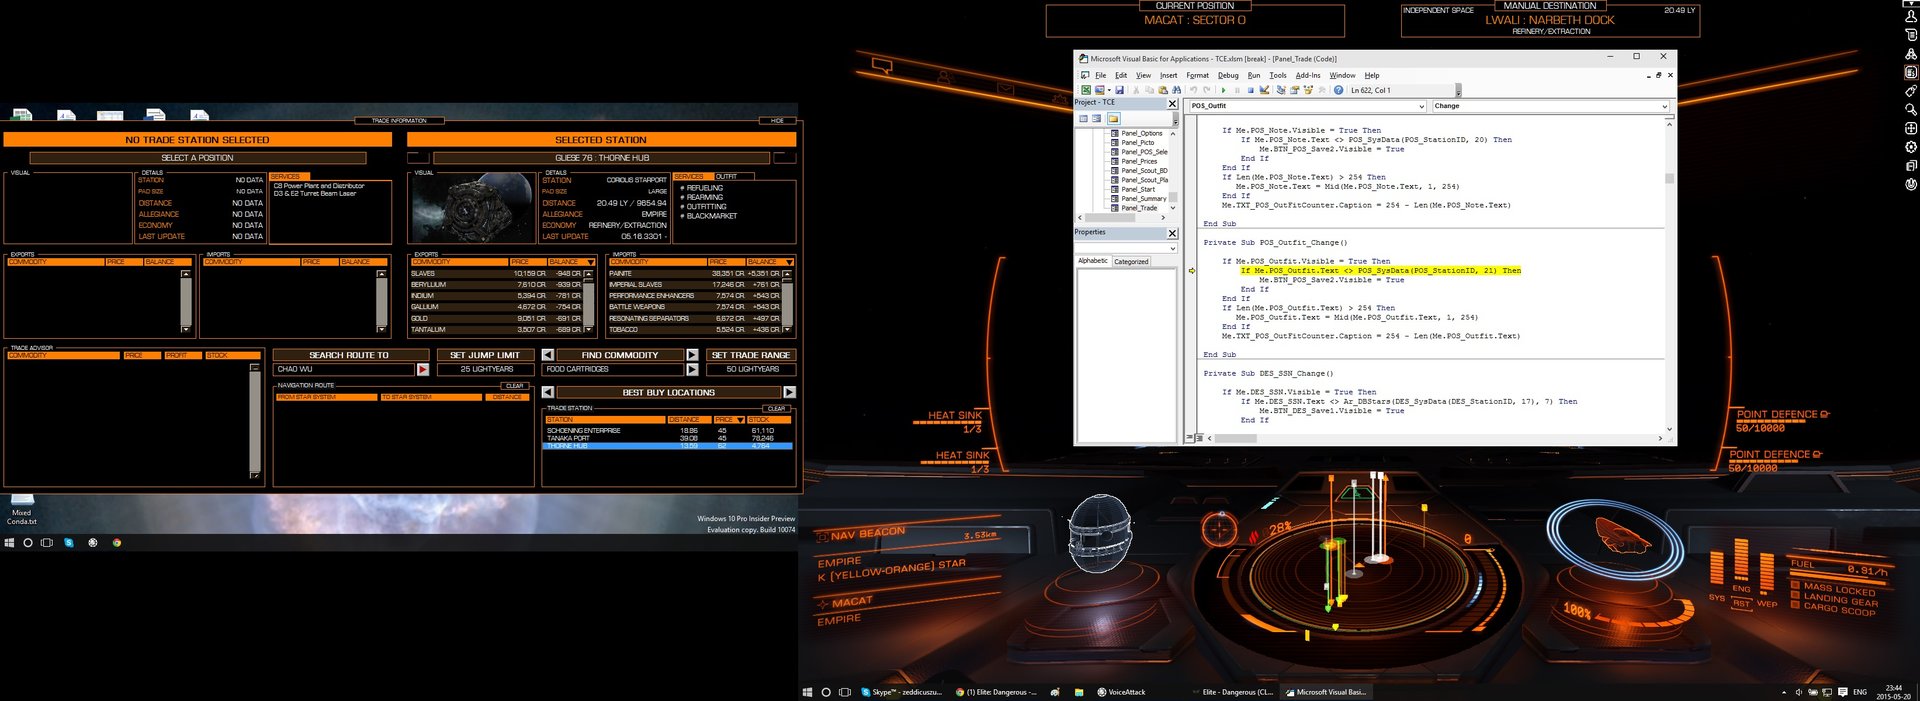Click the 25 LIGHTYEARS jump limit field
1920x701 pixels.
pos(486,370)
